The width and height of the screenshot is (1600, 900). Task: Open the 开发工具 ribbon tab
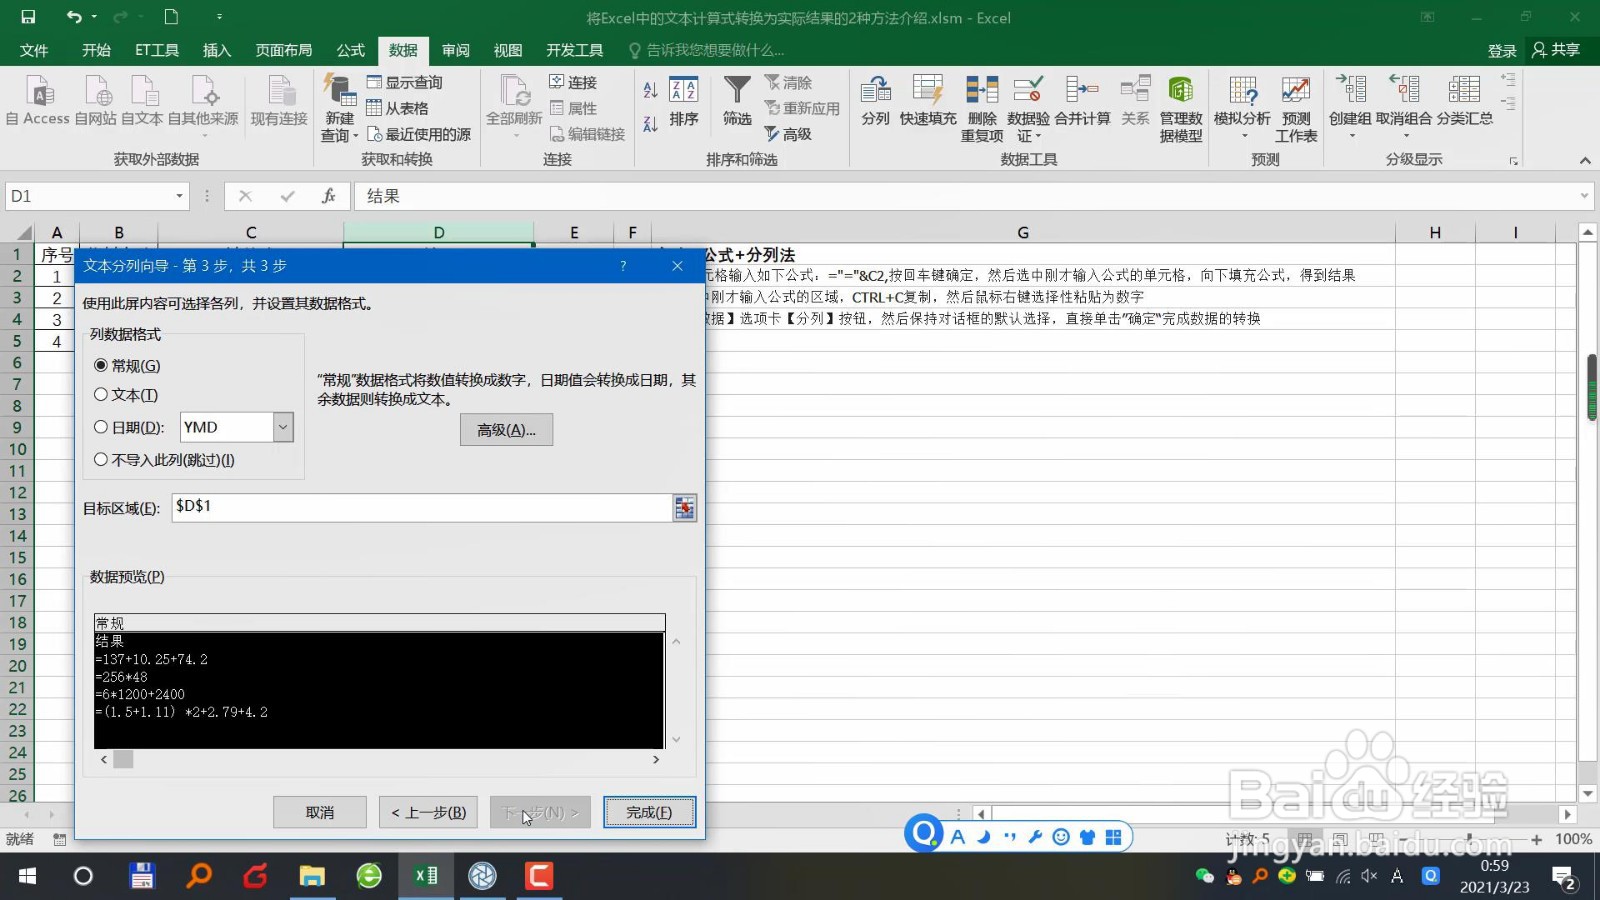575,50
